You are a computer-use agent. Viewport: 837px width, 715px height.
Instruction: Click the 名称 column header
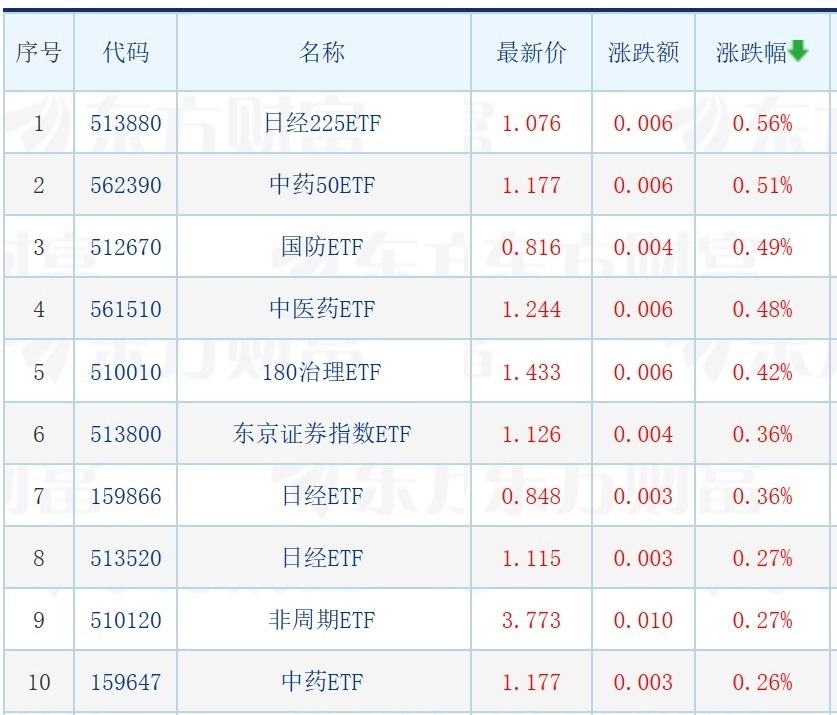click(322, 53)
